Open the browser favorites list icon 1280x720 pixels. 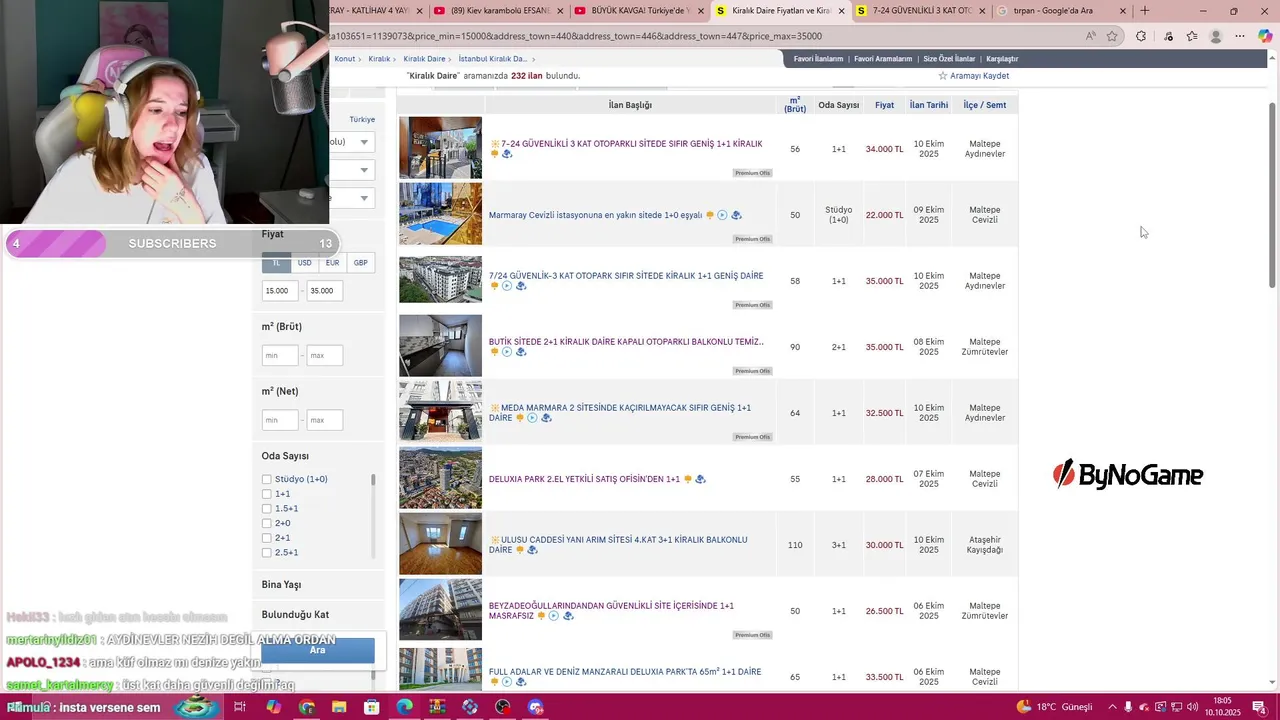click(1192, 36)
